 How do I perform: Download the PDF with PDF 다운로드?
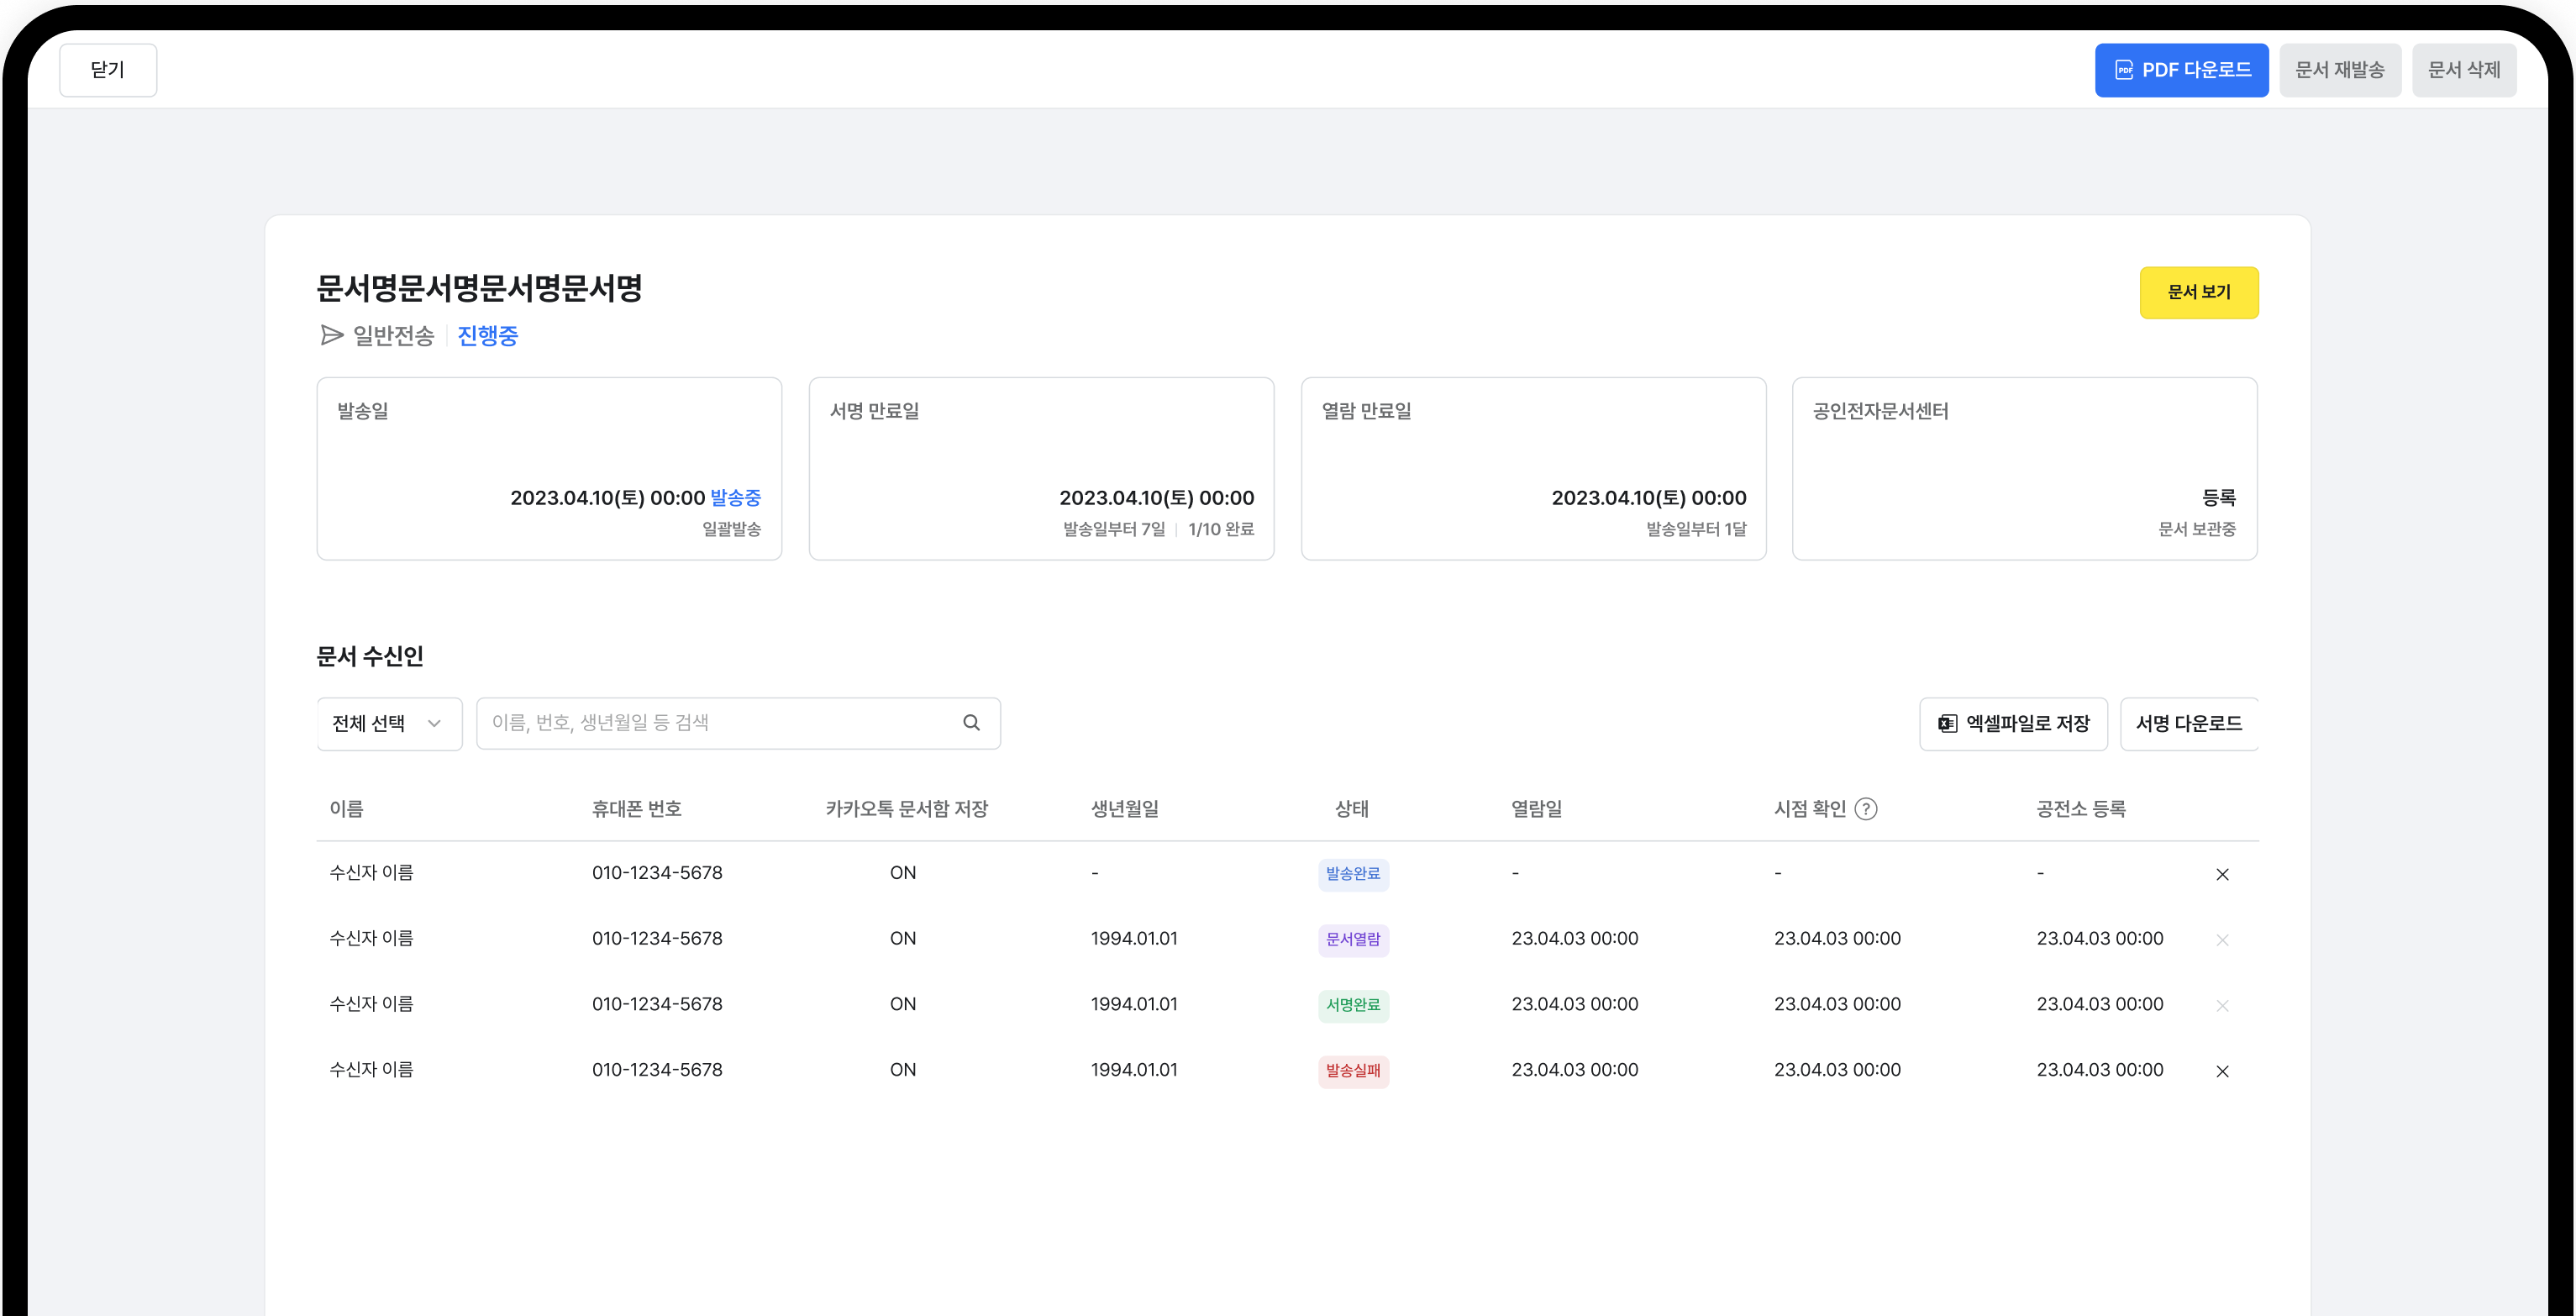tap(2181, 70)
